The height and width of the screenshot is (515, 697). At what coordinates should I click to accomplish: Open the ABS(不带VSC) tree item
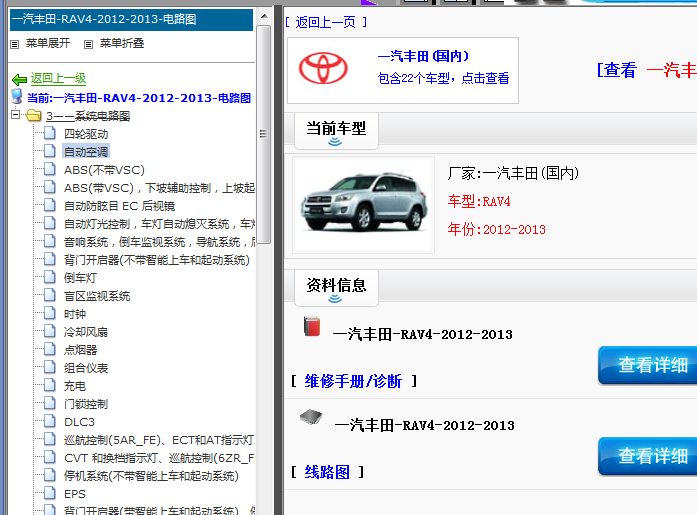point(104,170)
